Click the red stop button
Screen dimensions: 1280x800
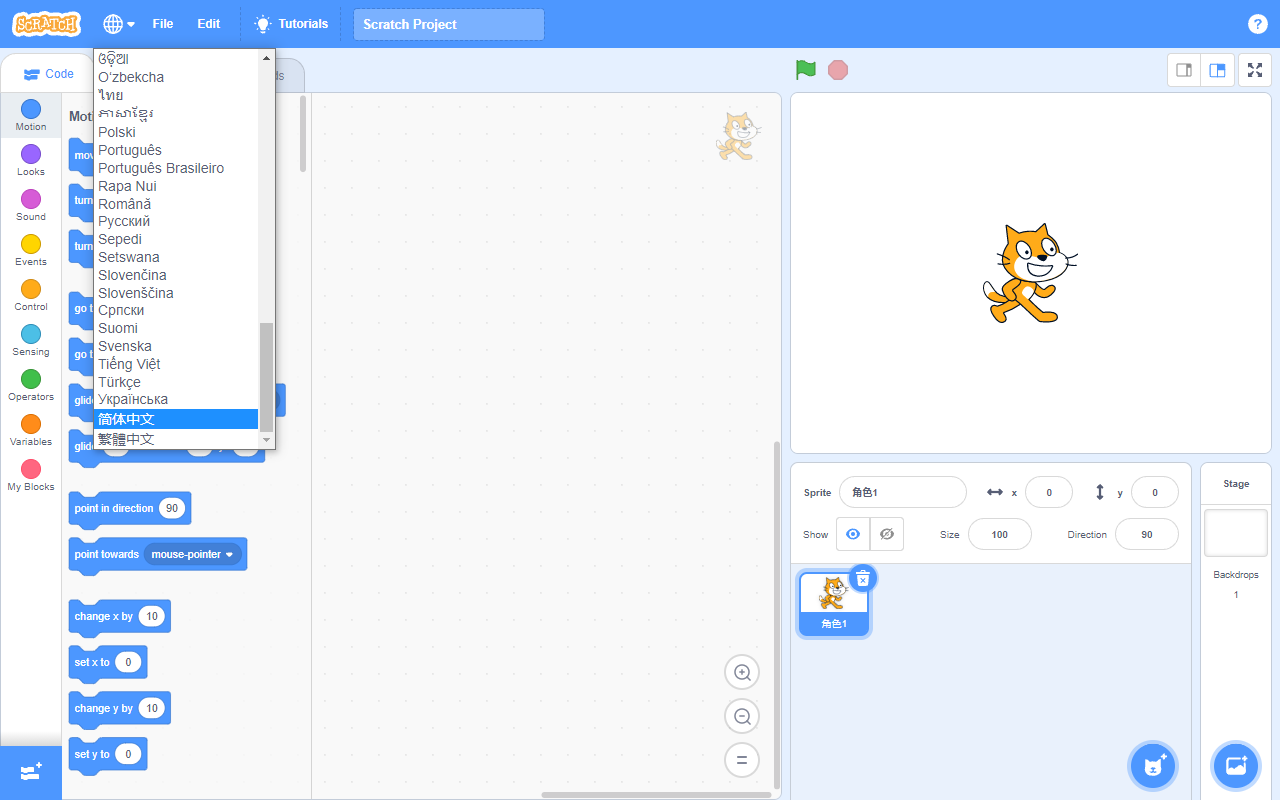point(838,70)
